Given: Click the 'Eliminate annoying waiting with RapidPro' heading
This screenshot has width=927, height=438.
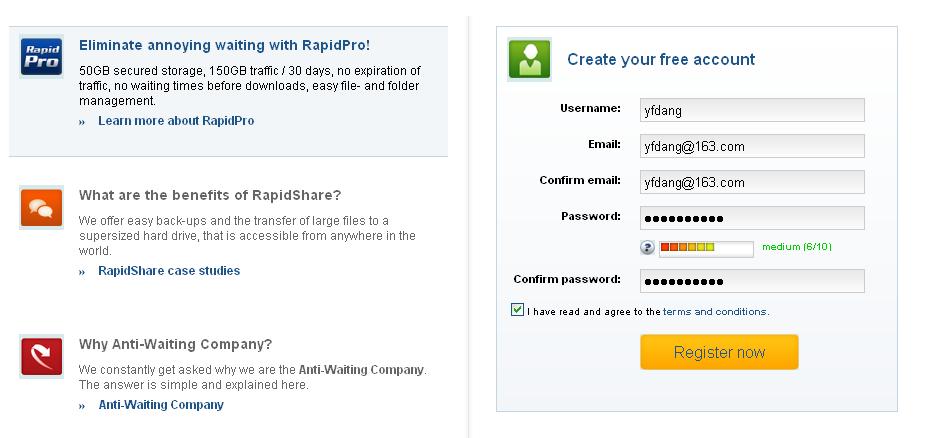Looking at the screenshot, I should [x=224, y=45].
